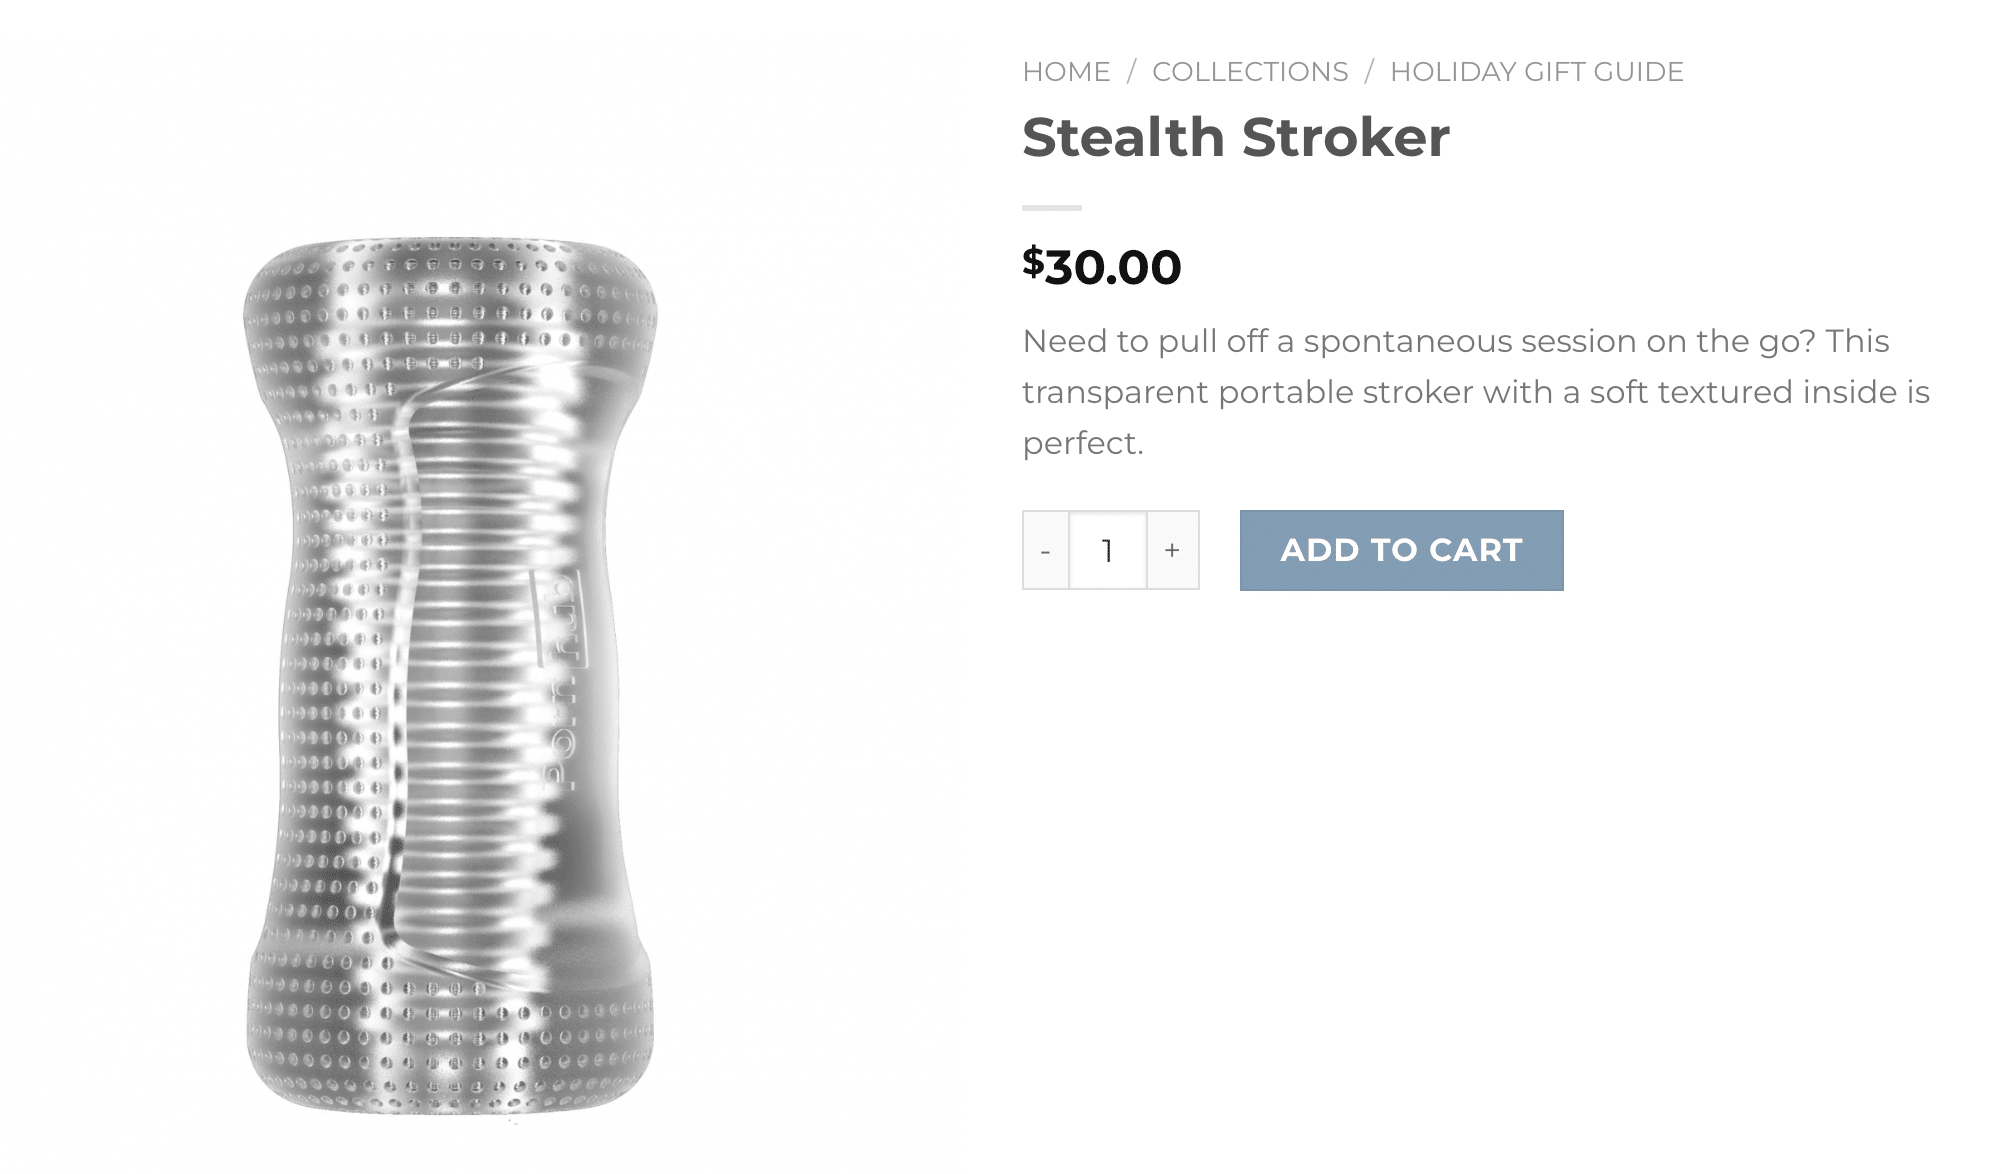Add the Stealth Stroker to cart
Viewport: 2002px width, 1174px height.
(1401, 550)
